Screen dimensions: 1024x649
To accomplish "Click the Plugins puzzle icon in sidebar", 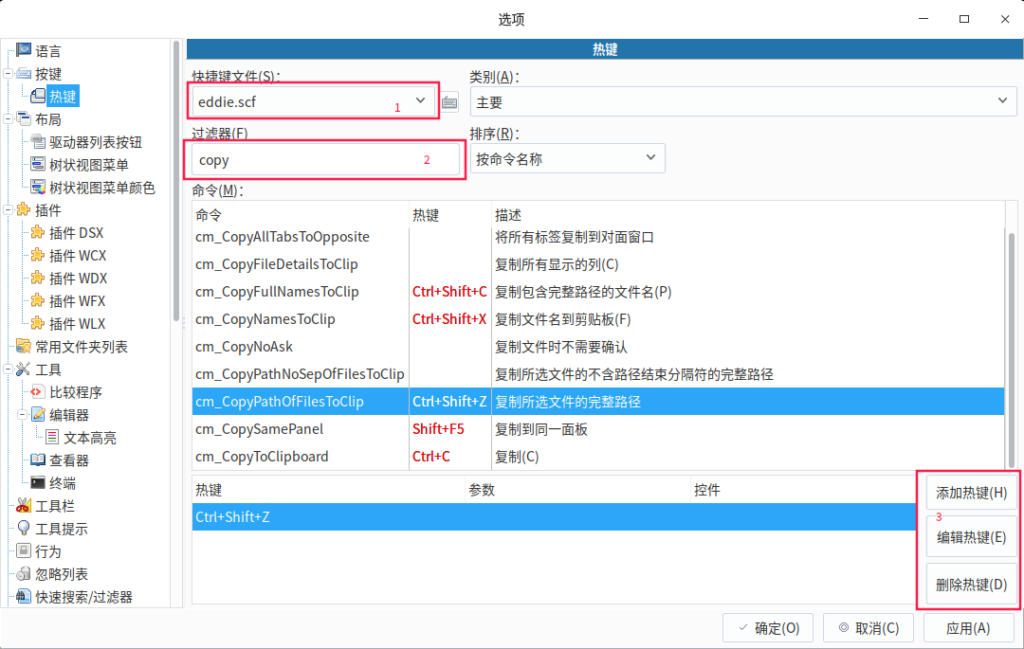I will tap(23, 210).
